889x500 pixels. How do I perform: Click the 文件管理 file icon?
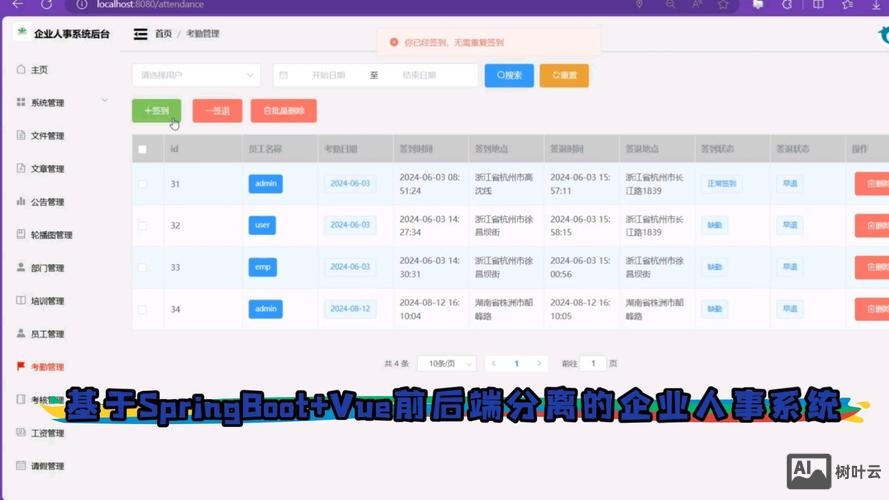tap(21, 135)
